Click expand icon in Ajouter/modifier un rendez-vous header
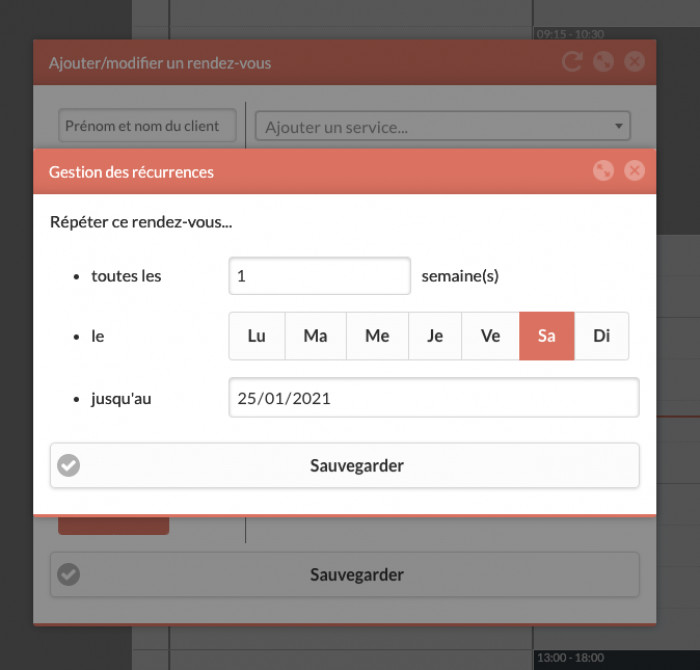Image resolution: width=700 pixels, height=670 pixels. (x=603, y=62)
